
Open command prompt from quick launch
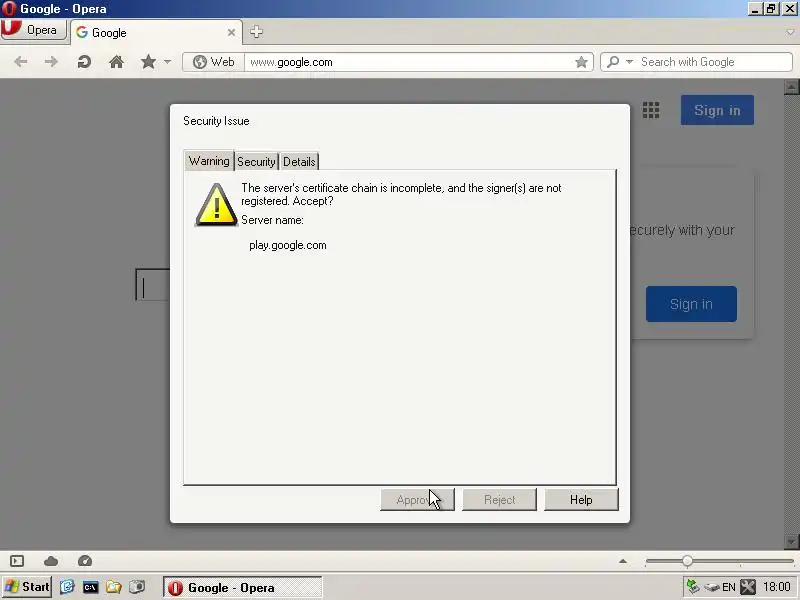pyautogui.click(x=90, y=587)
